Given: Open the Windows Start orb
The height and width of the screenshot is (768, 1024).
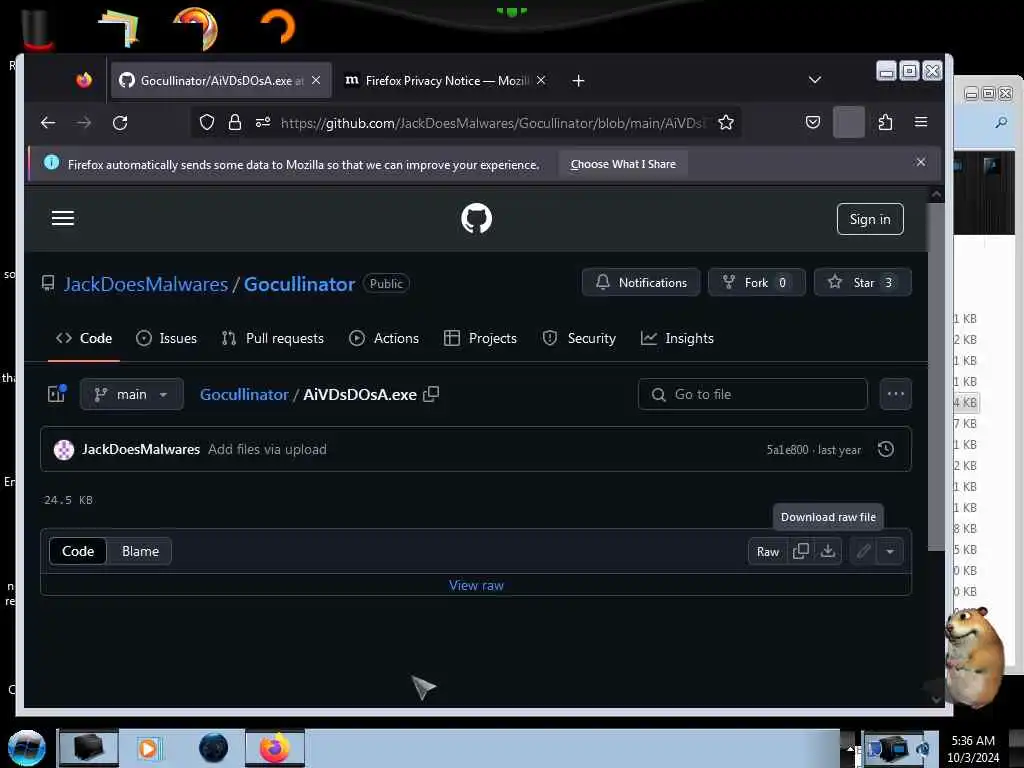Looking at the screenshot, I should tap(27, 749).
